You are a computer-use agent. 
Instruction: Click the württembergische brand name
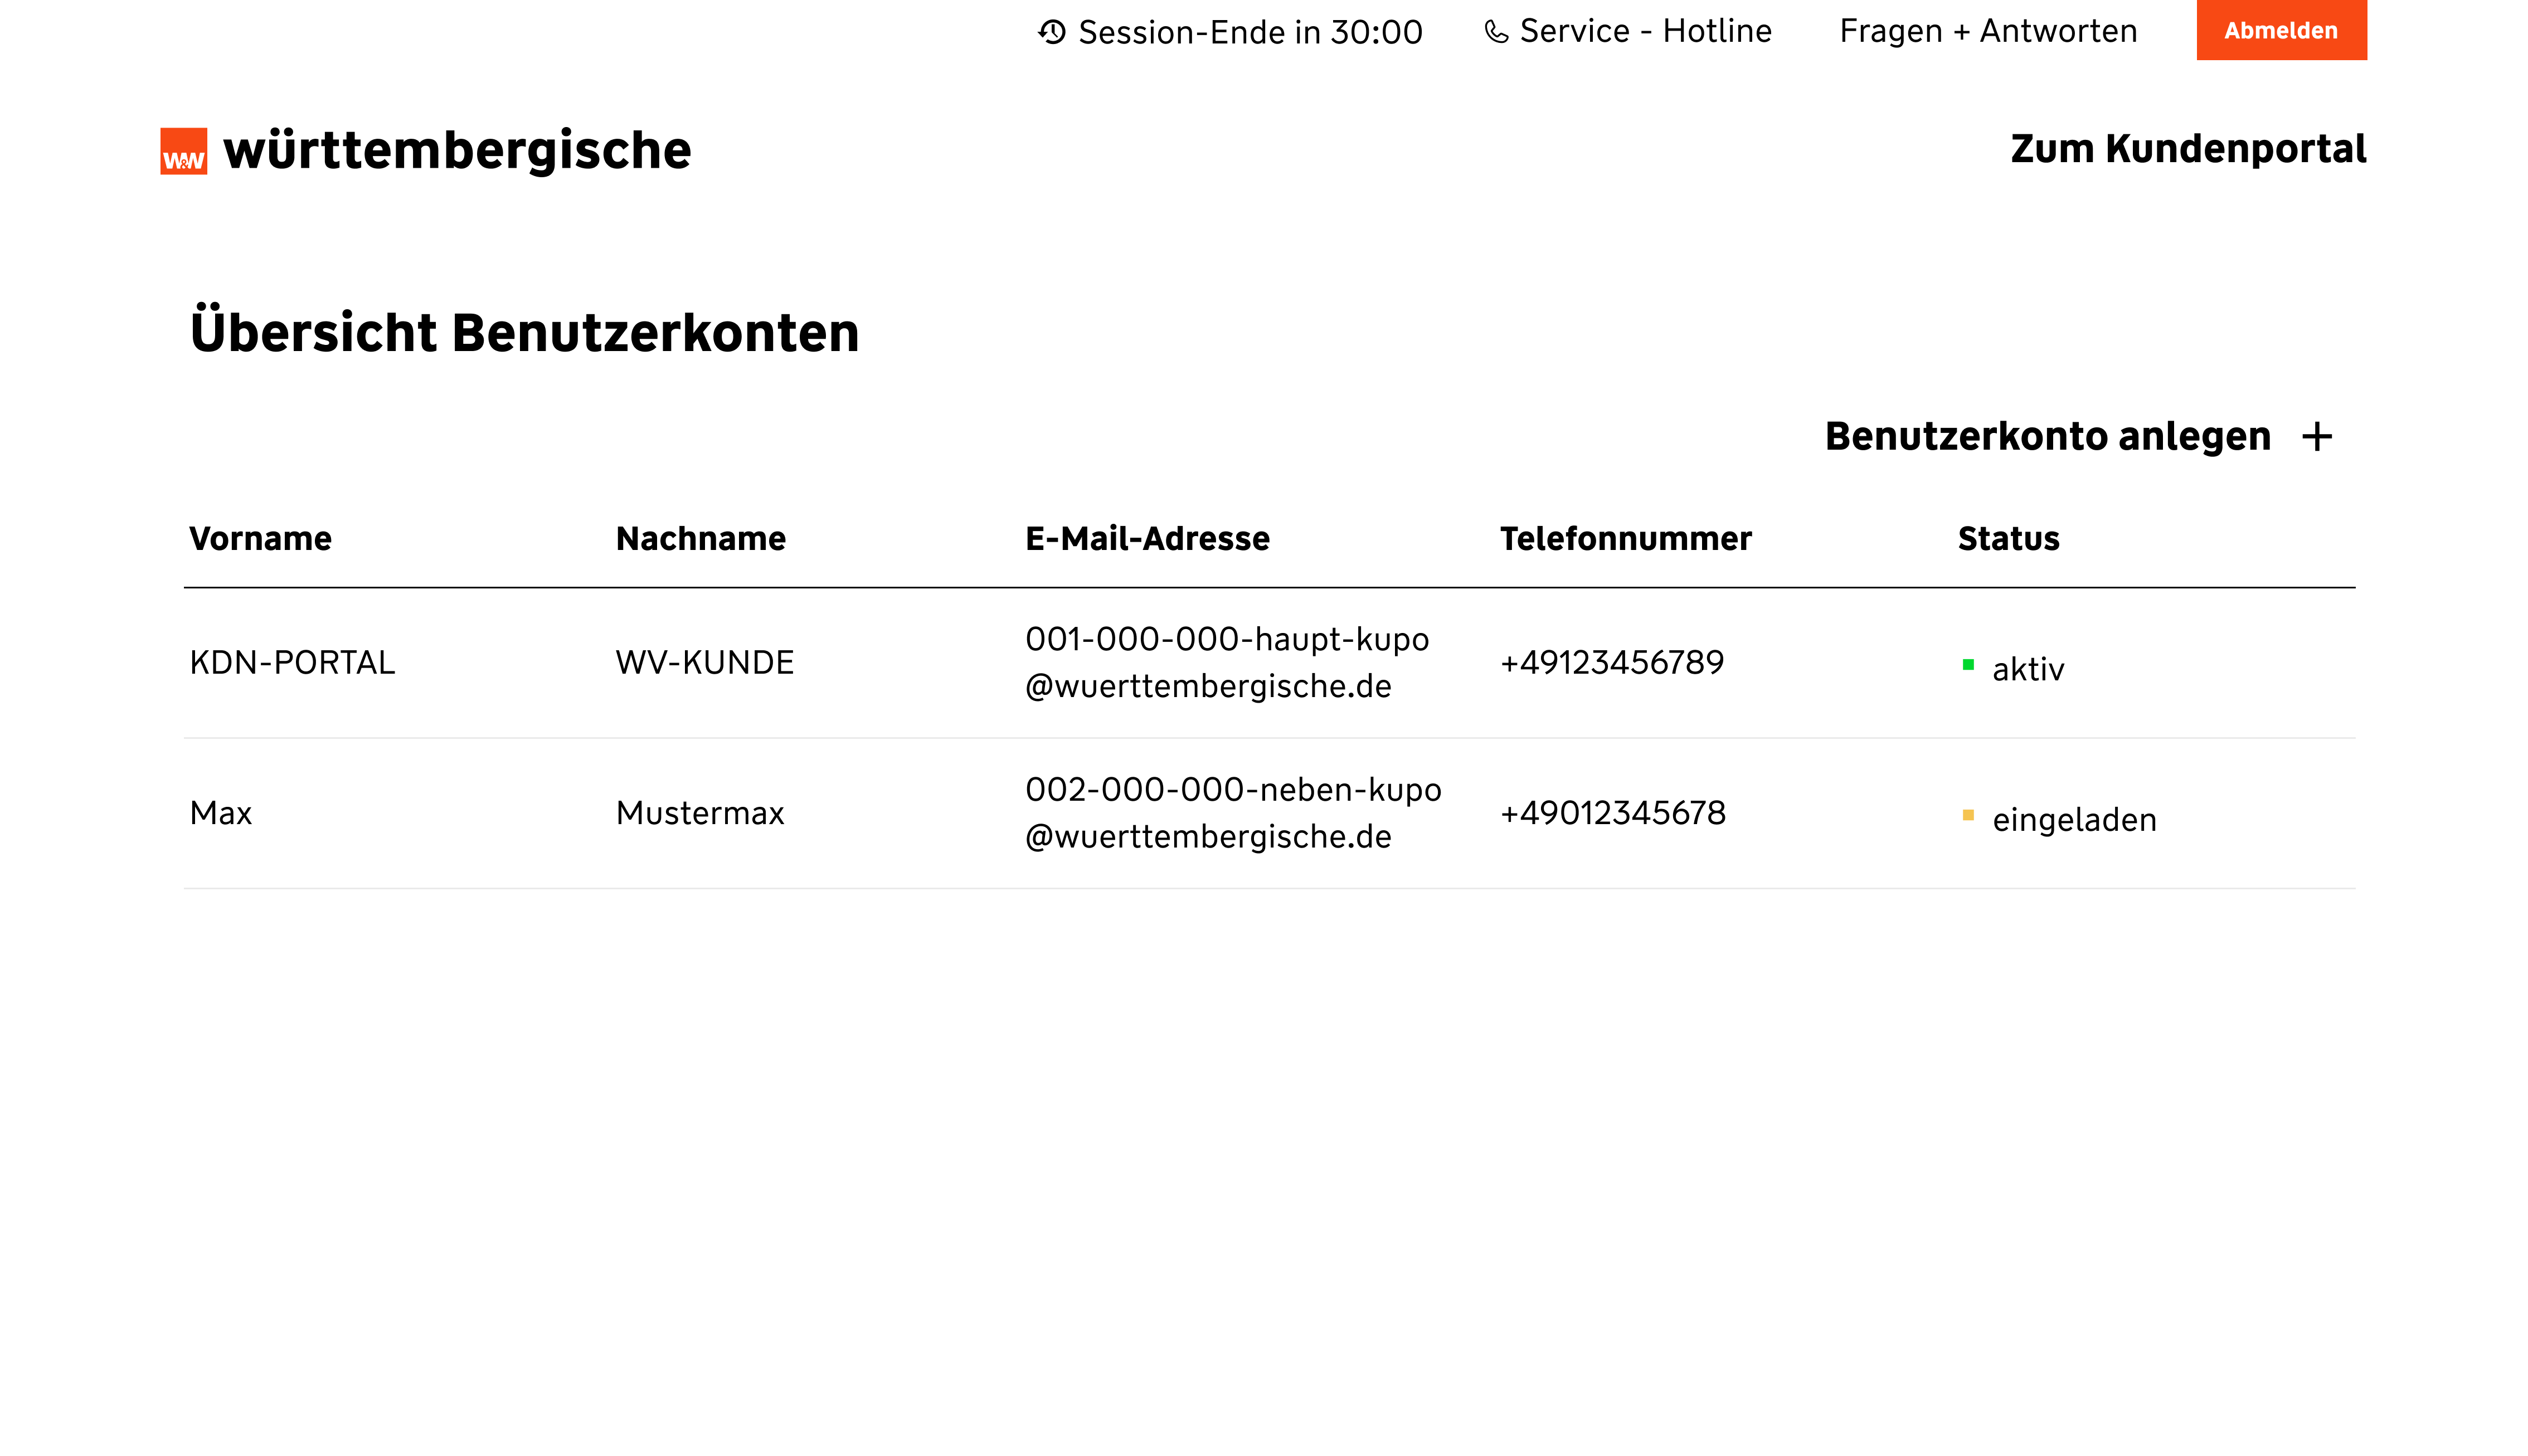click(456, 151)
